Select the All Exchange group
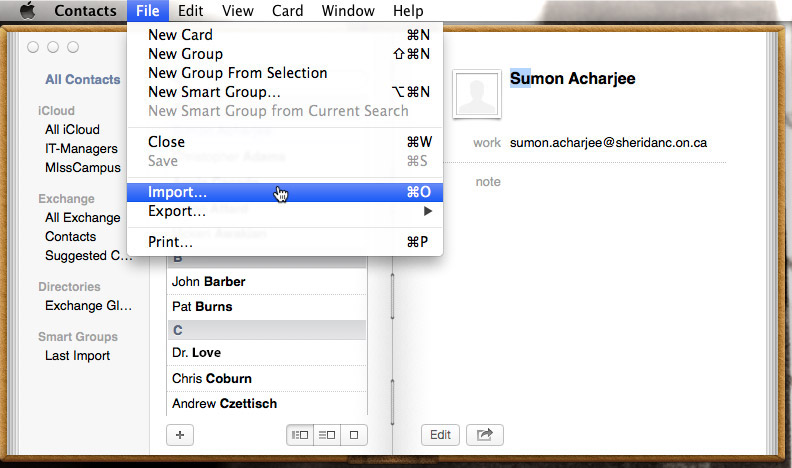 83,218
